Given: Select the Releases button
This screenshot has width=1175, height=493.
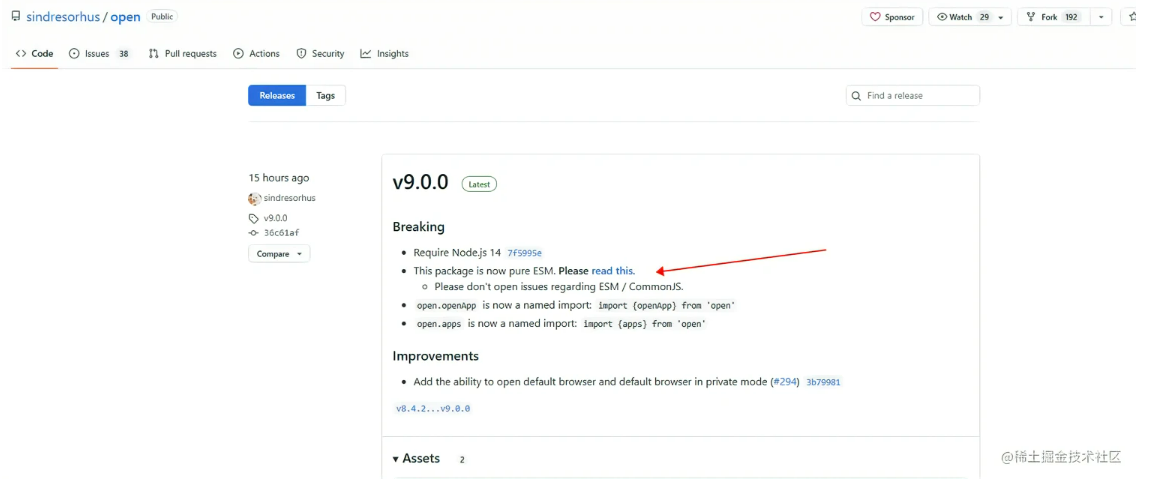Looking at the screenshot, I should coord(277,96).
